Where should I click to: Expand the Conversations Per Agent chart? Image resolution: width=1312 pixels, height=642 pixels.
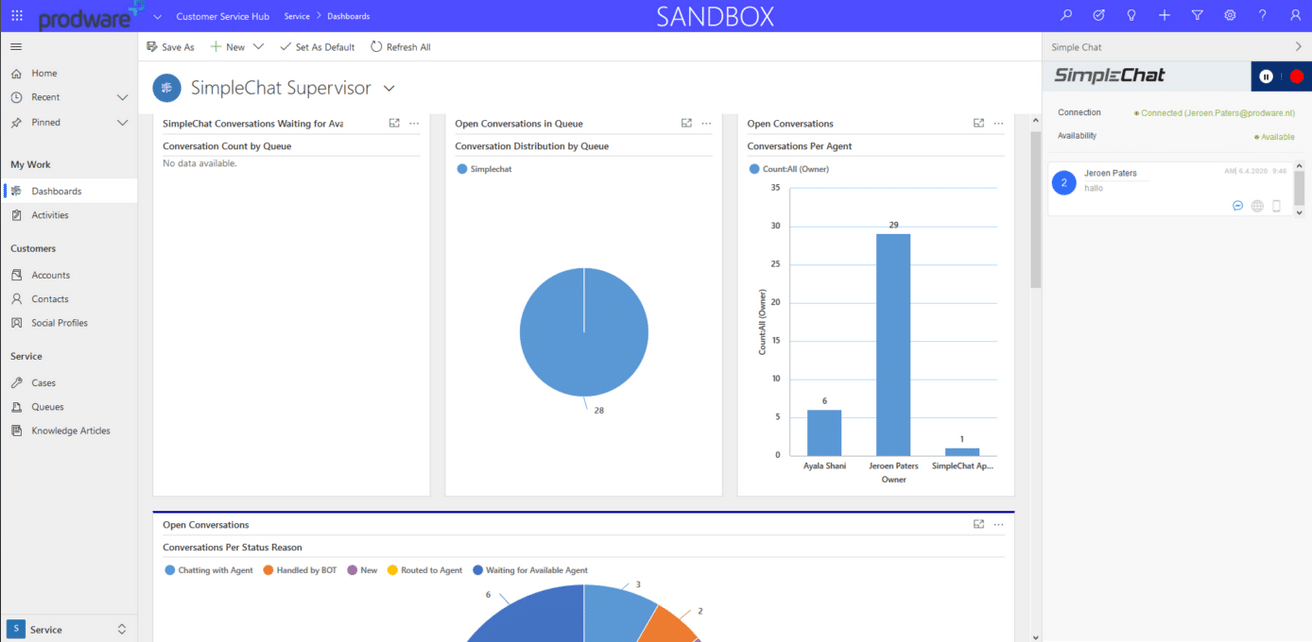click(978, 123)
